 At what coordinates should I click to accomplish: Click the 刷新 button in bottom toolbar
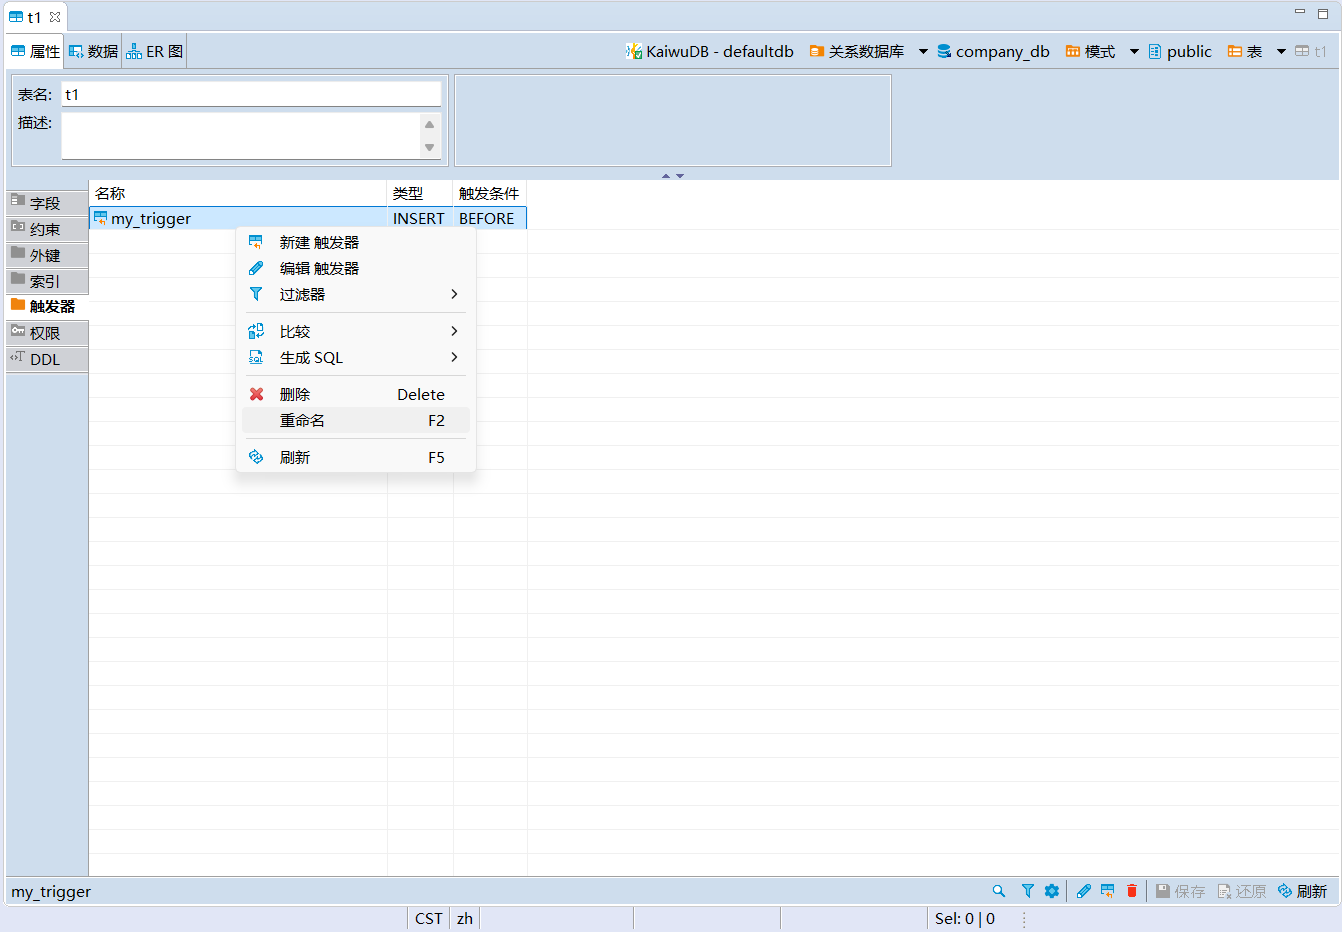tap(1302, 891)
